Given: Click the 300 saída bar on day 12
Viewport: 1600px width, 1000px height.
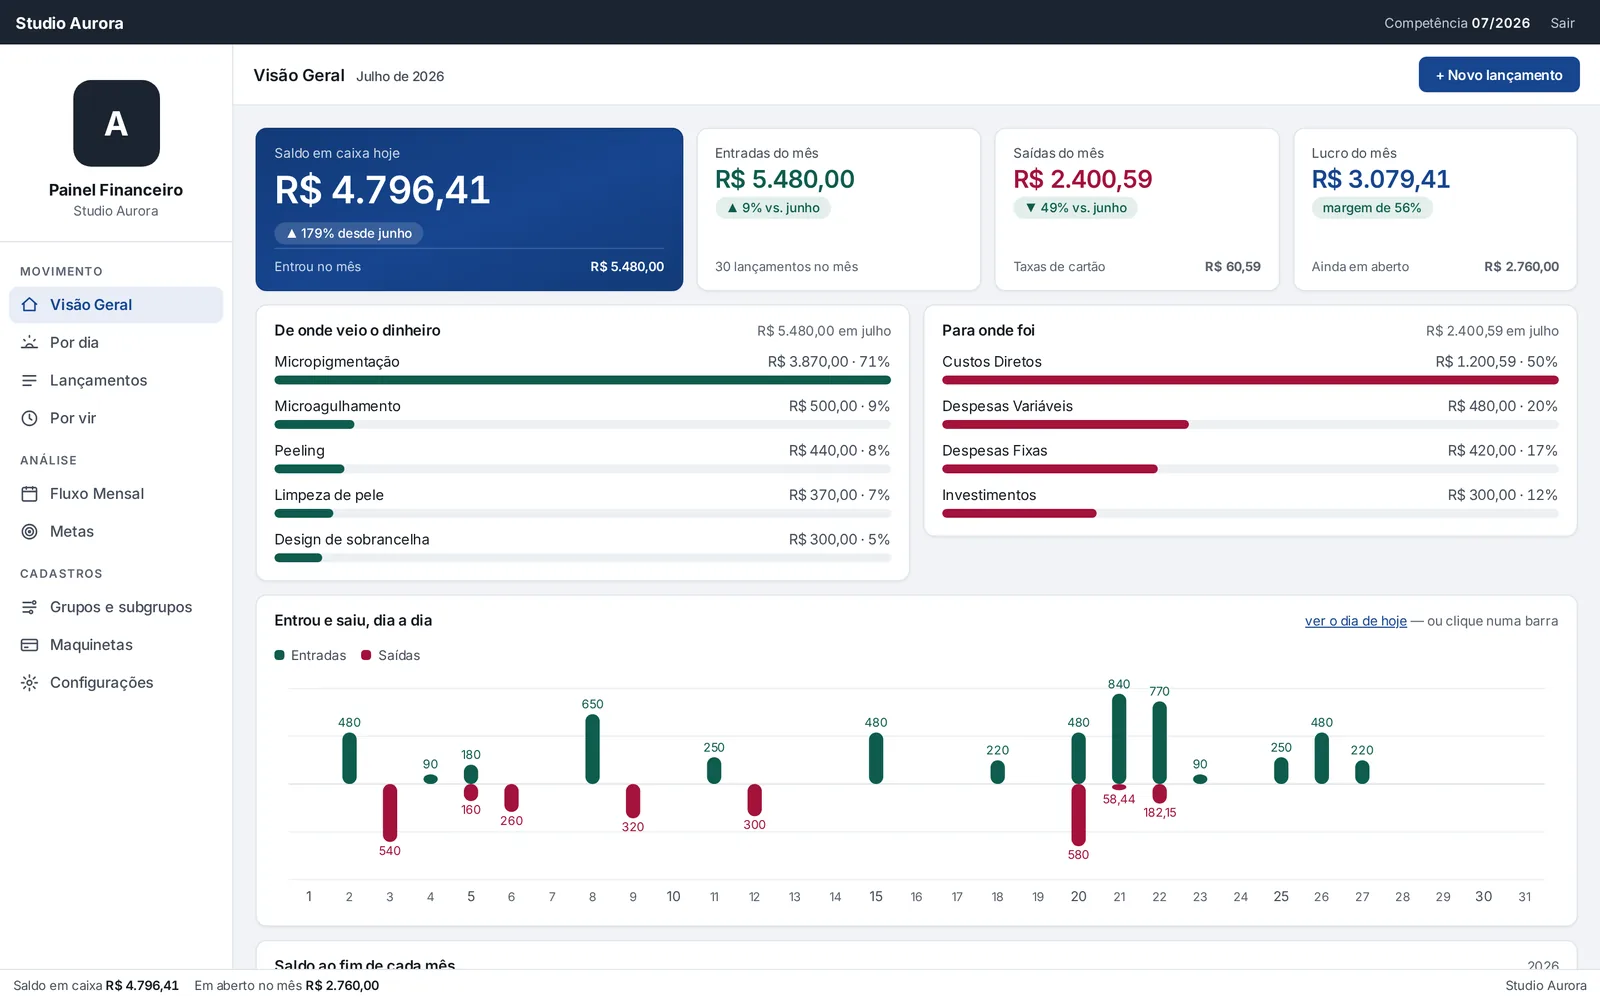Looking at the screenshot, I should 754,800.
